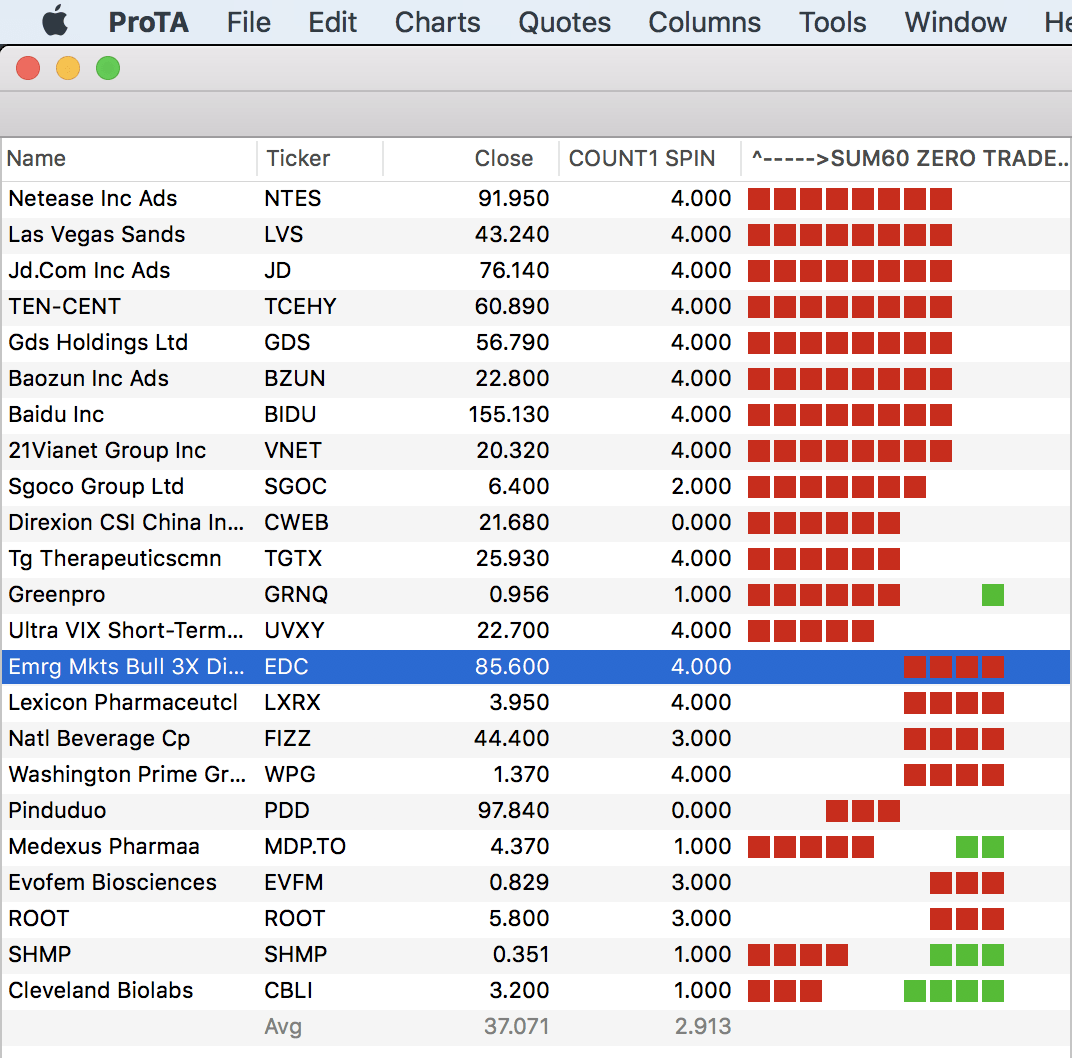Select the Ultra VIX Short-Term UVXY row
Image resolution: width=1072 pixels, height=1058 pixels.
(125, 630)
